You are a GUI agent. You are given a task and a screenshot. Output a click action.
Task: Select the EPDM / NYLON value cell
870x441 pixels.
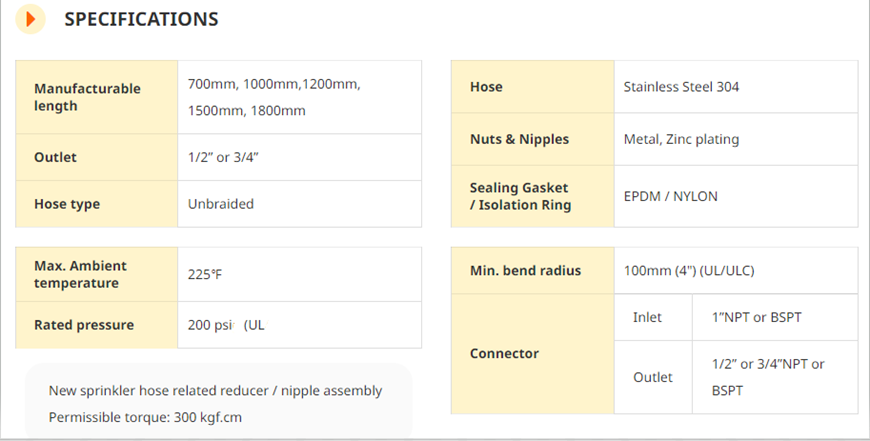click(x=736, y=196)
